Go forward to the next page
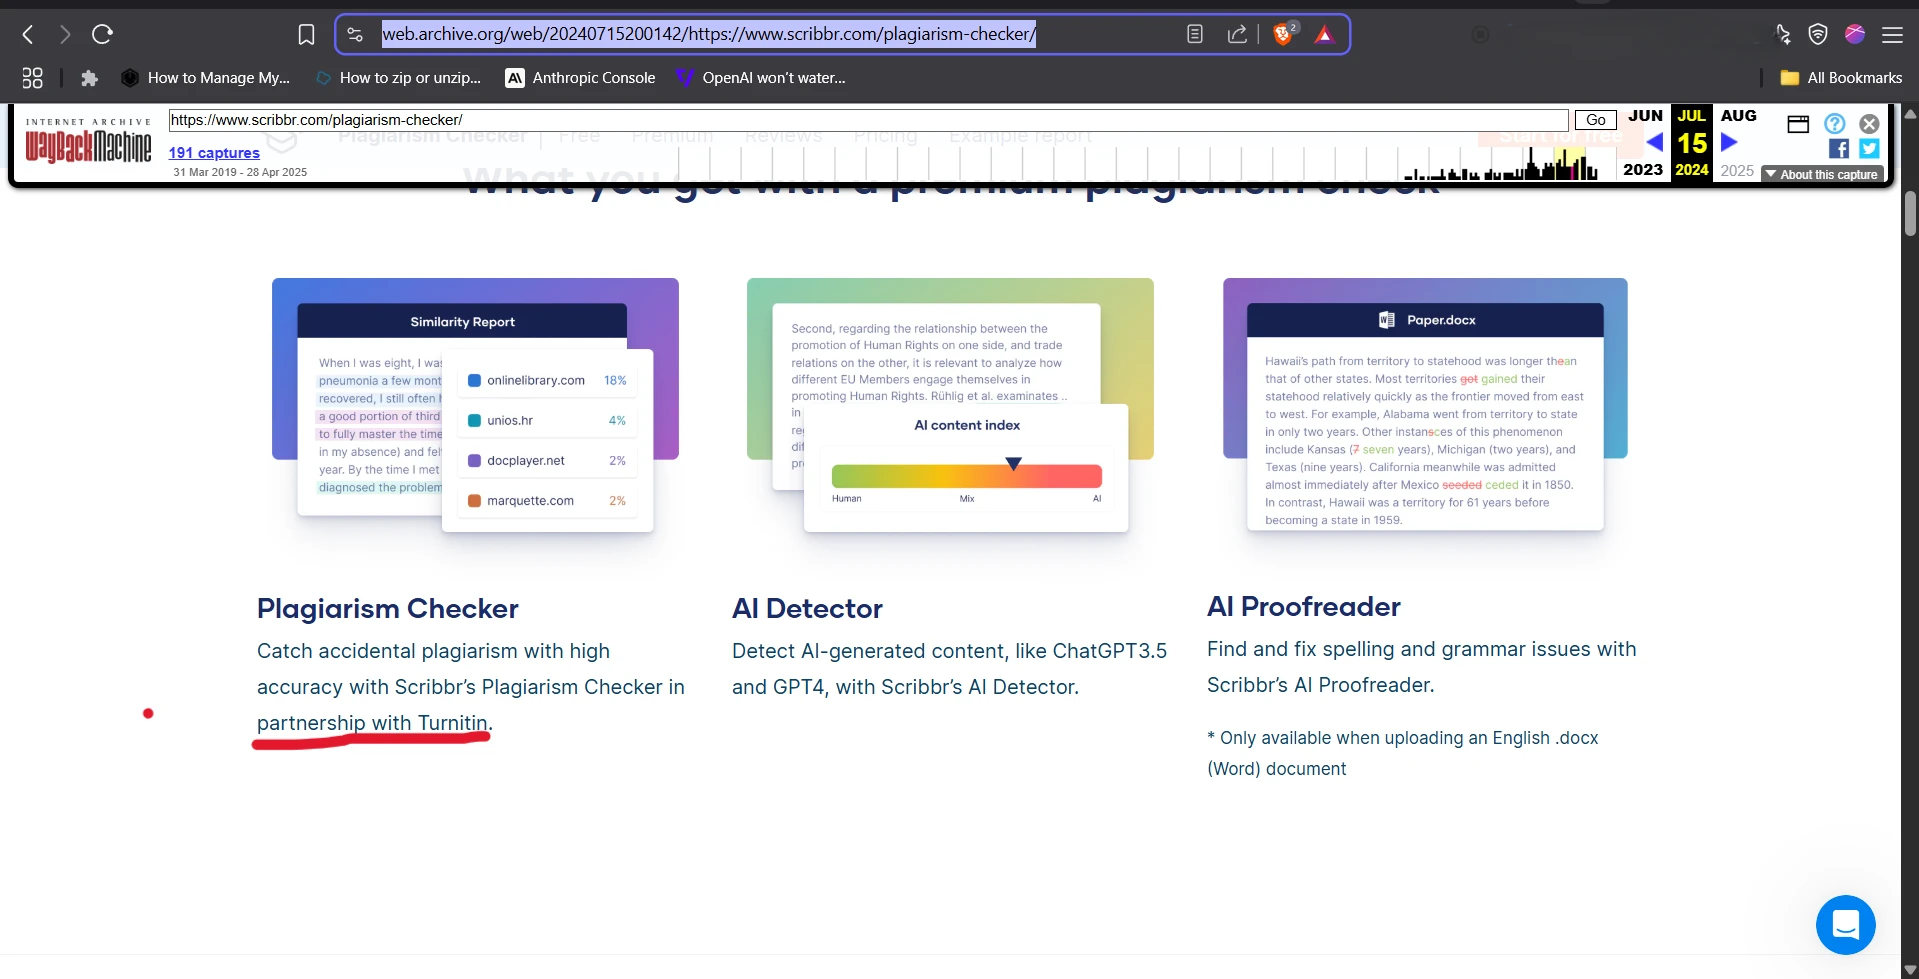The width and height of the screenshot is (1919, 979). coord(65,35)
